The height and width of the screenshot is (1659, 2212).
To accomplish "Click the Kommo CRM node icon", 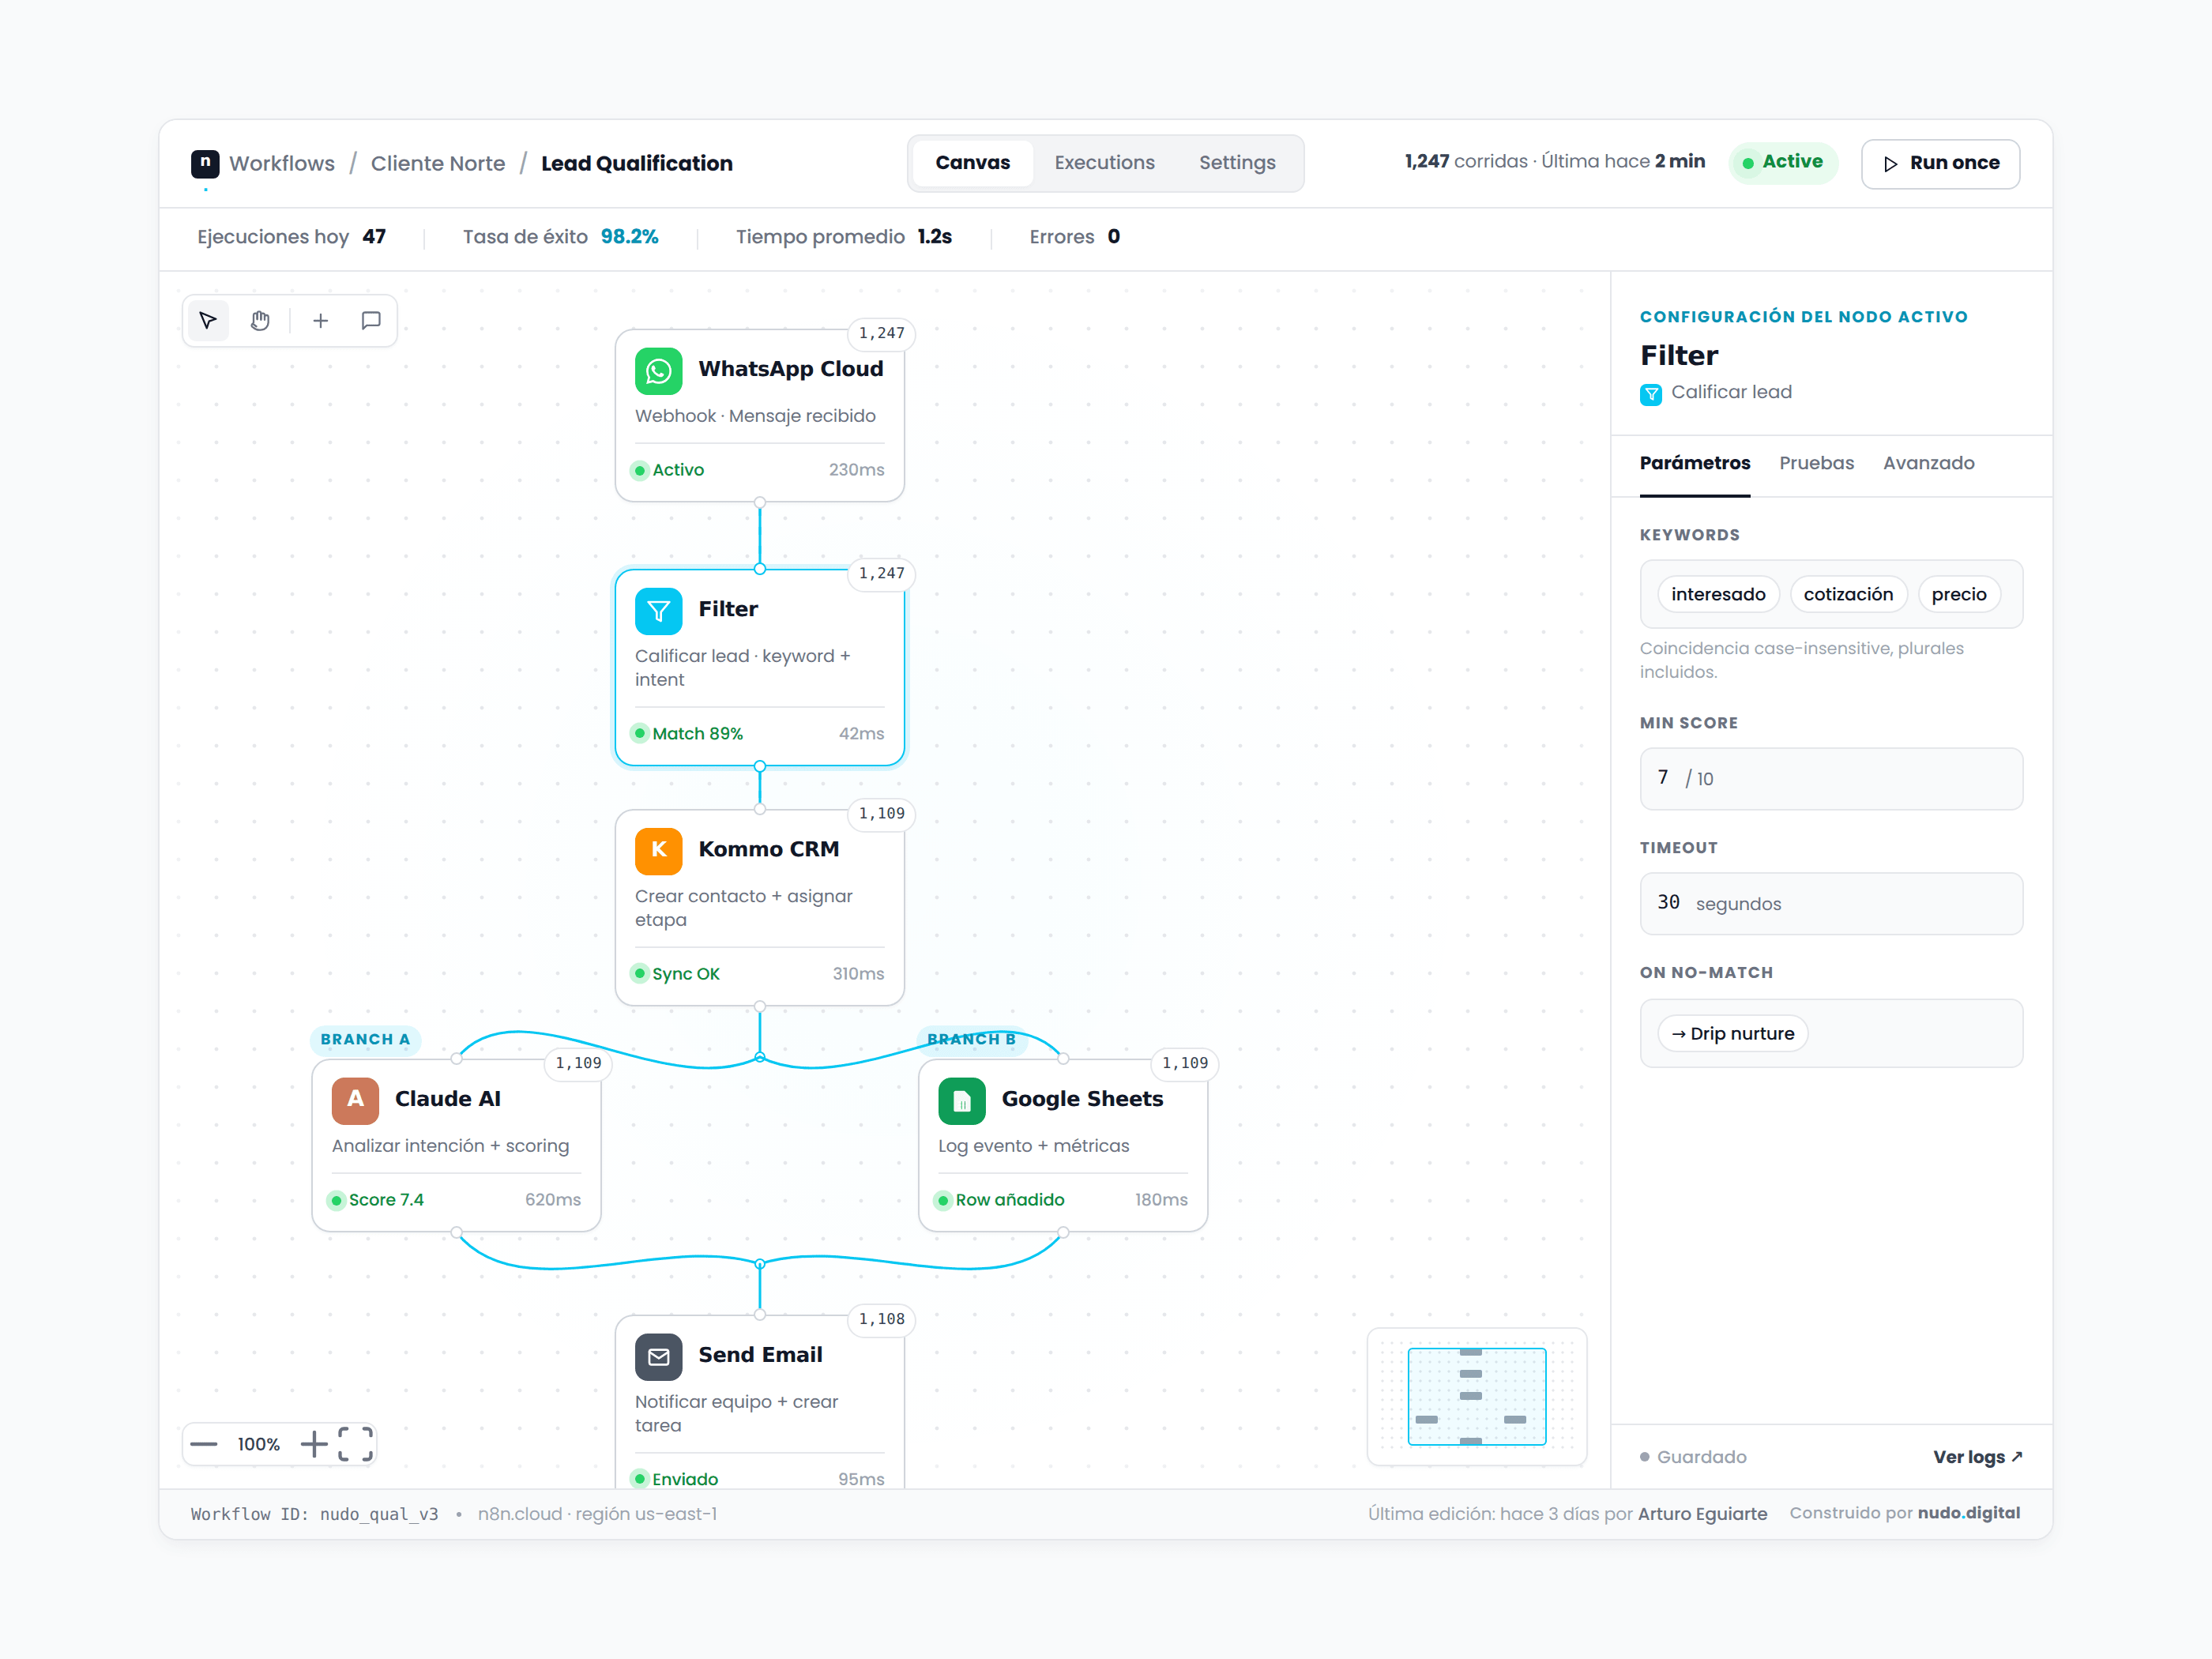I will click(658, 851).
